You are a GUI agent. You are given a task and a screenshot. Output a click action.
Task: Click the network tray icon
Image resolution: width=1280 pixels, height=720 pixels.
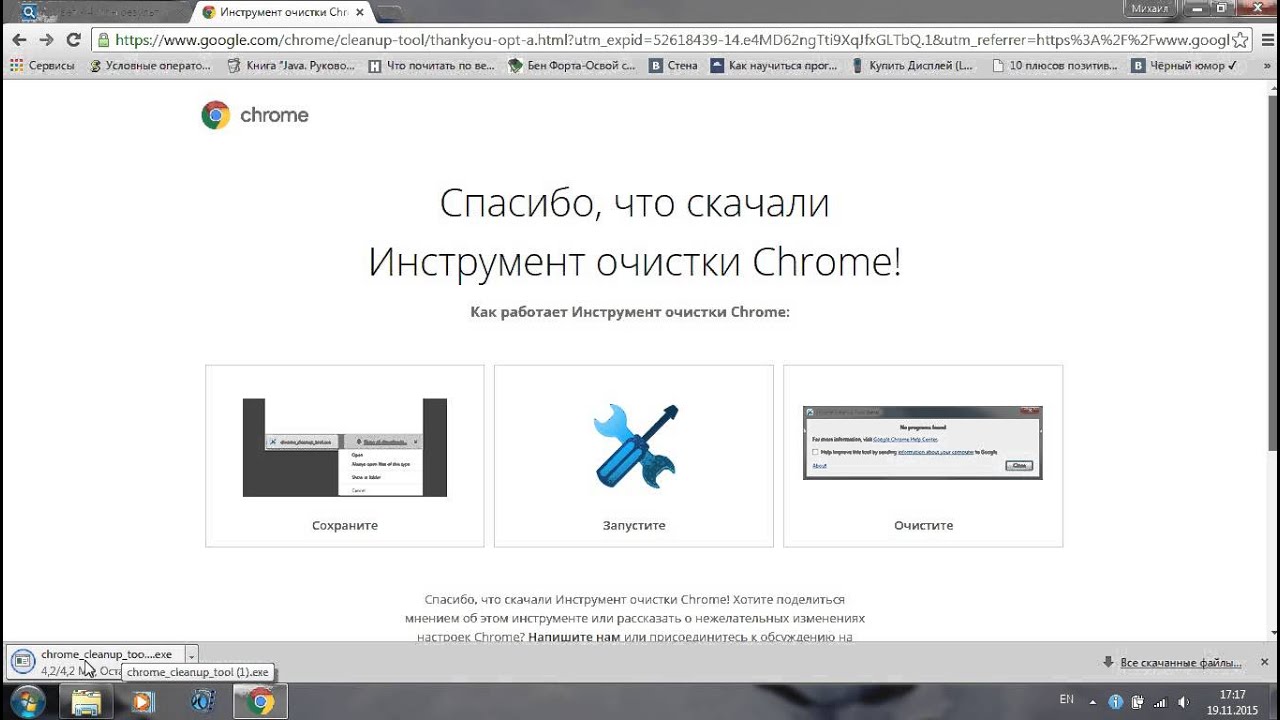[x=1161, y=701]
